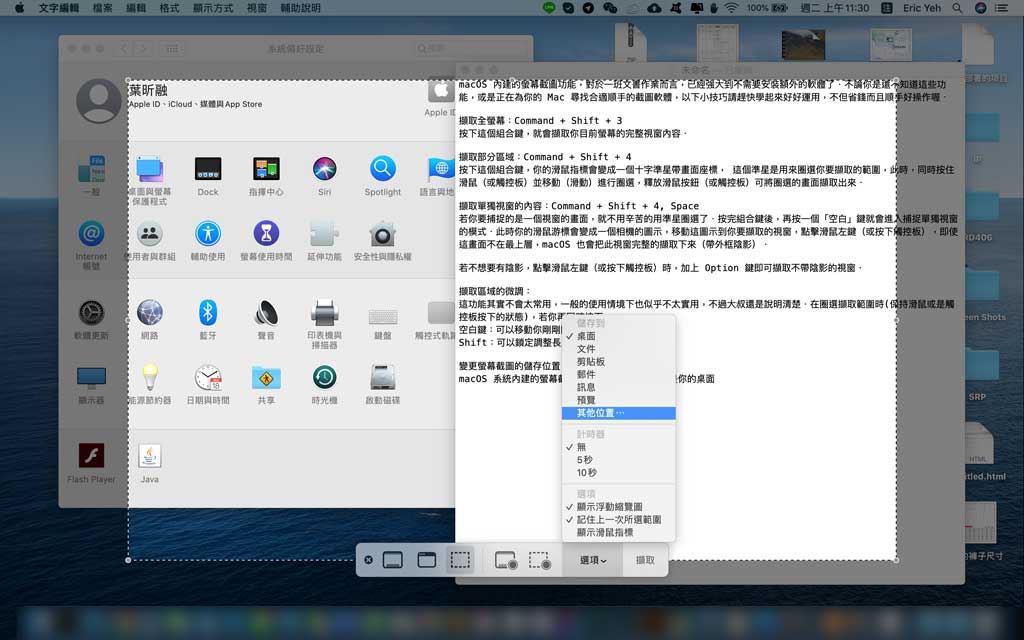Select the capture entire screen tool

tap(392, 560)
